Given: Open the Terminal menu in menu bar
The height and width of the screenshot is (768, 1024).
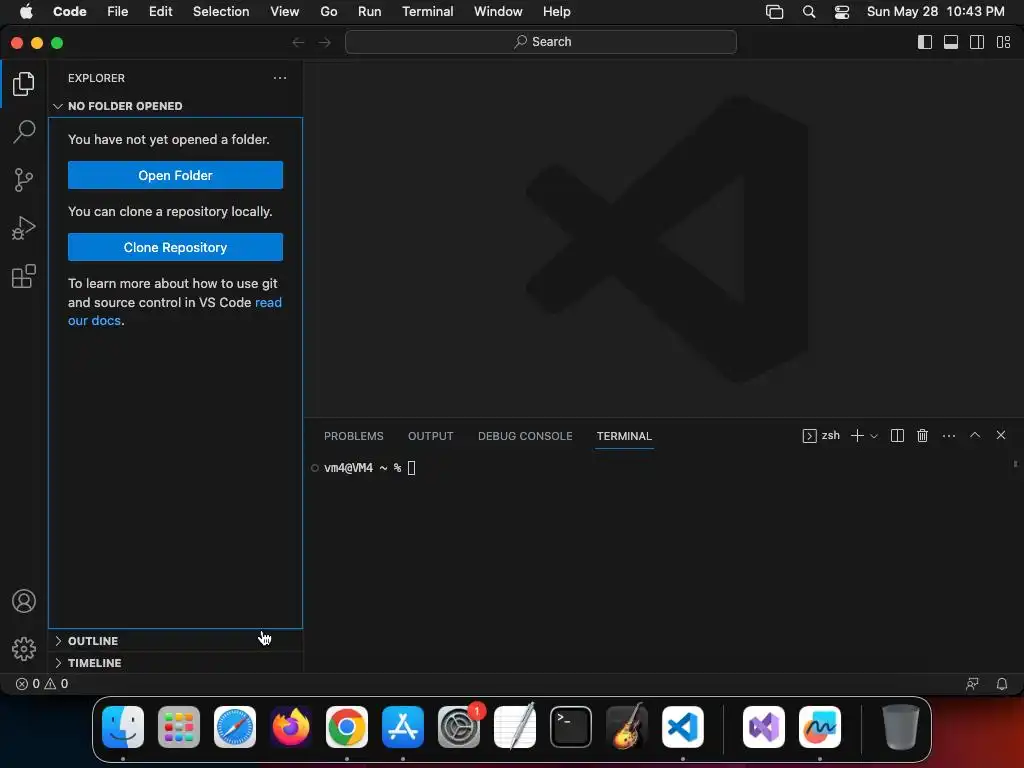Looking at the screenshot, I should click(427, 12).
